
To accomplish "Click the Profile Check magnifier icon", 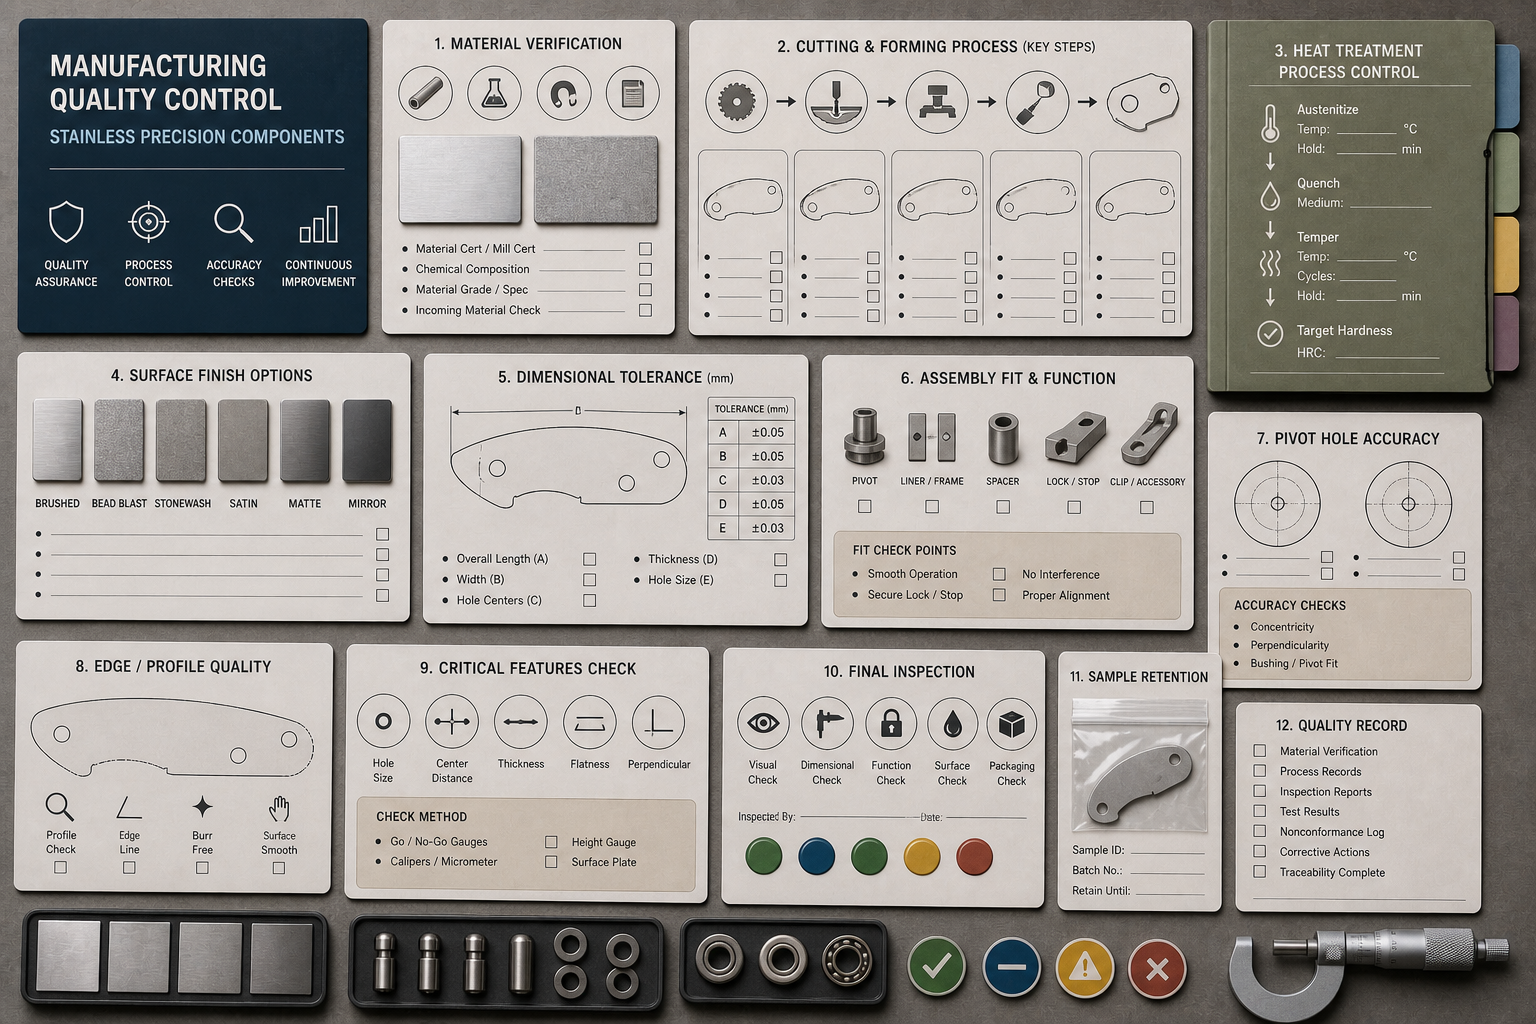I will [60, 806].
